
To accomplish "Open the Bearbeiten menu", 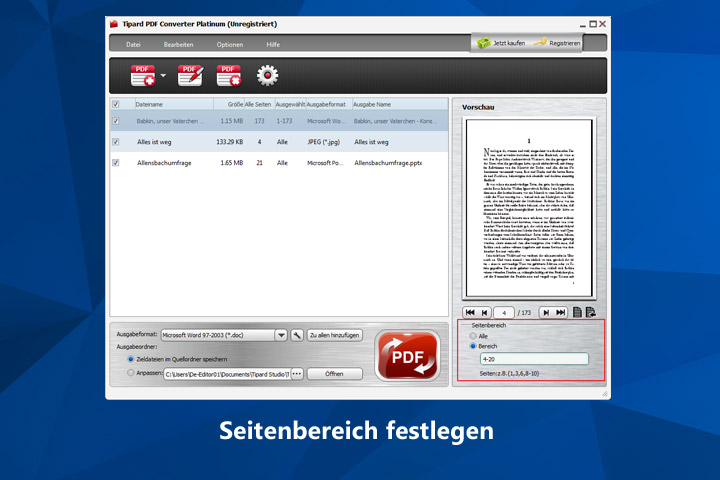I will coord(178,45).
